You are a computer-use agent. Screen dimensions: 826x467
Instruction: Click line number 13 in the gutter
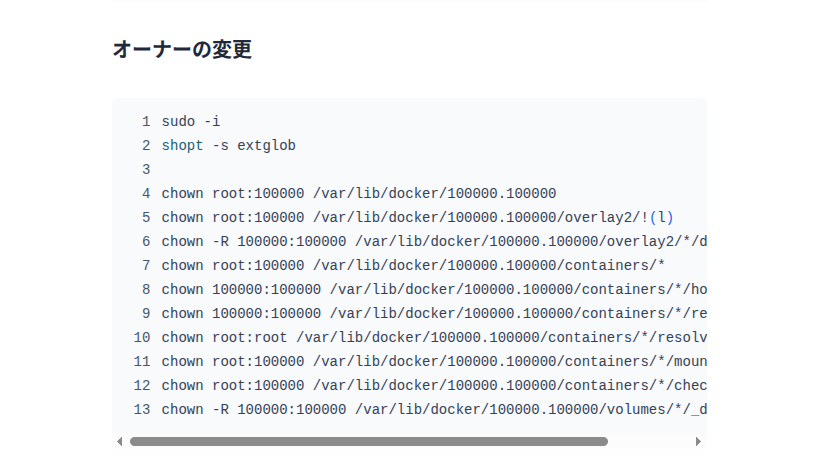point(141,410)
